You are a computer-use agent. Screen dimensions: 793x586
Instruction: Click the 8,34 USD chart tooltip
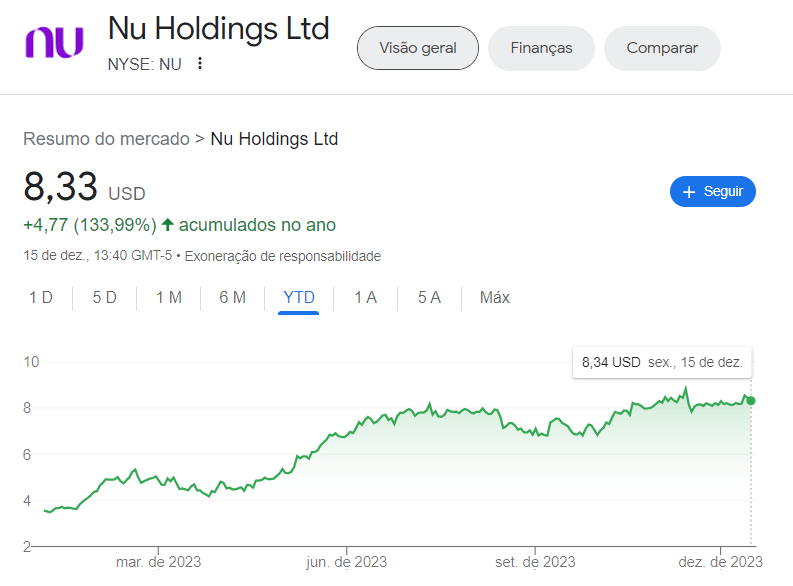(x=662, y=363)
